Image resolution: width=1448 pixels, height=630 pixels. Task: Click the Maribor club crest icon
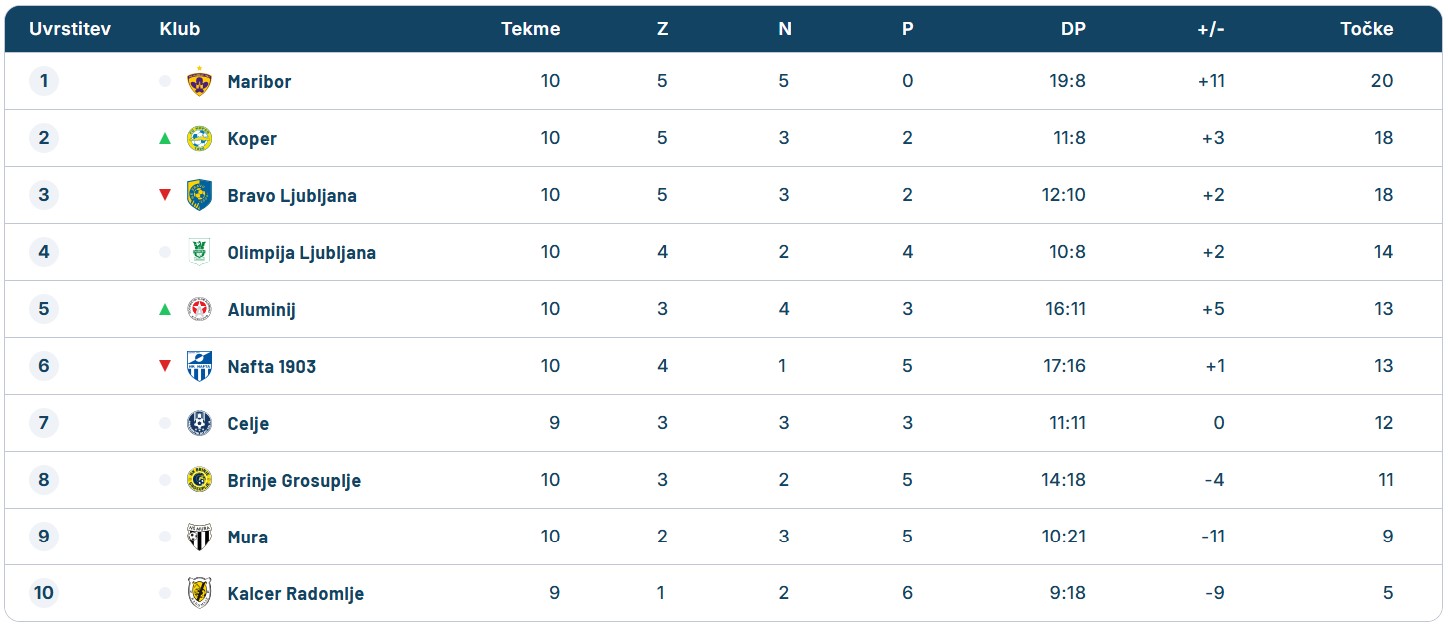pyautogui.click(x=200, y=81)
